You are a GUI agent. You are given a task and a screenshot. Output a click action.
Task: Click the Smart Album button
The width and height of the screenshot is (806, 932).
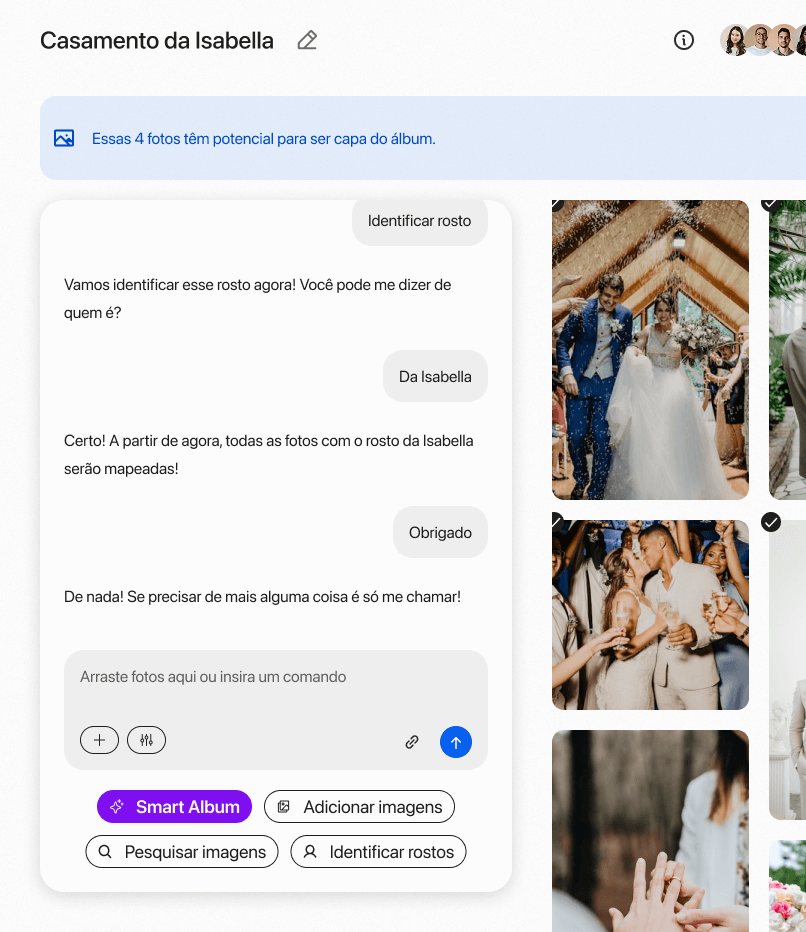coord(175,807)
